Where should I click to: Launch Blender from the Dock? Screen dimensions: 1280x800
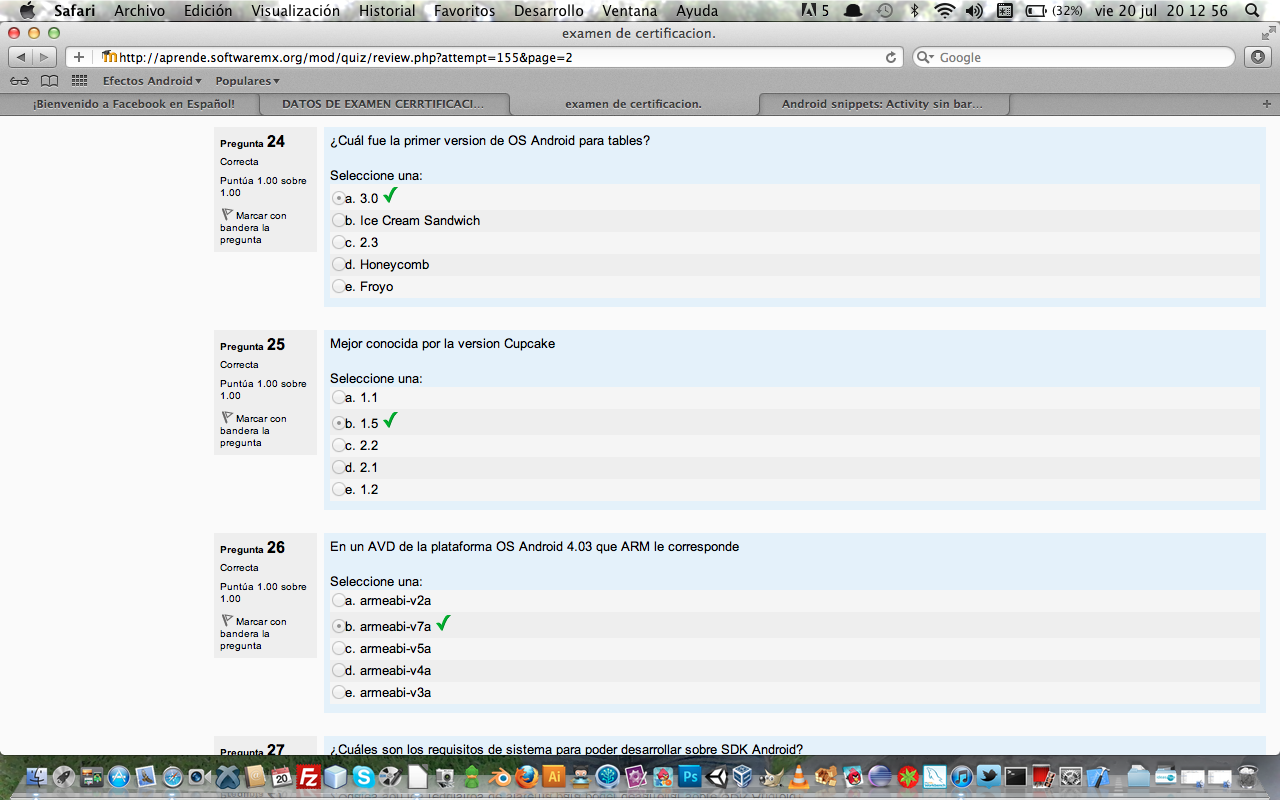pos(500,776)
